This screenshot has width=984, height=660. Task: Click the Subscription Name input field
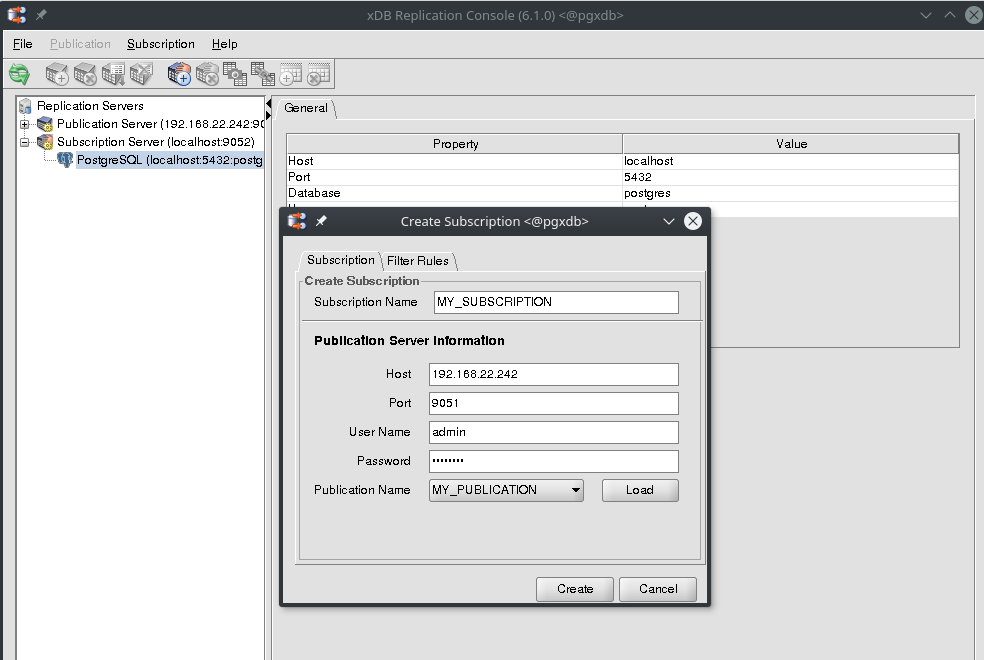556,302
